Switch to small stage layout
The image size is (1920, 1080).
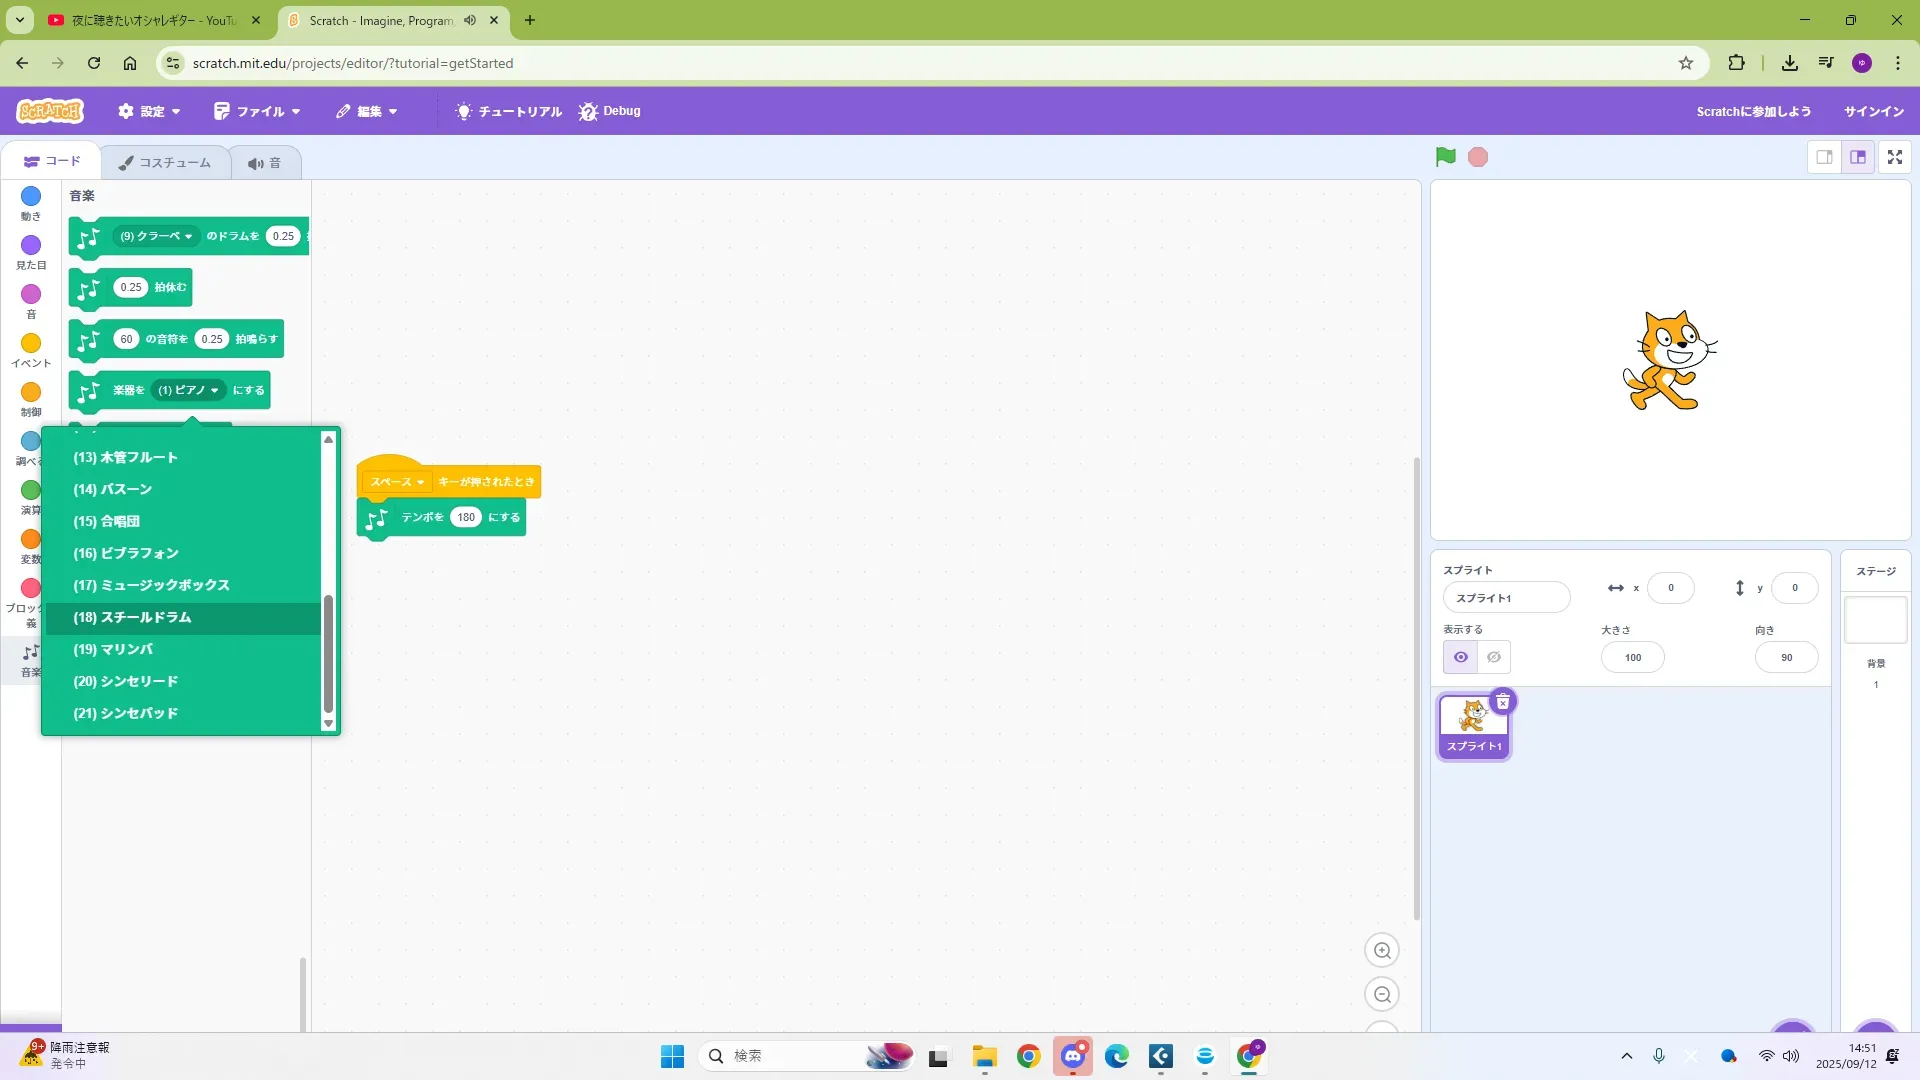coord(1824,157)
